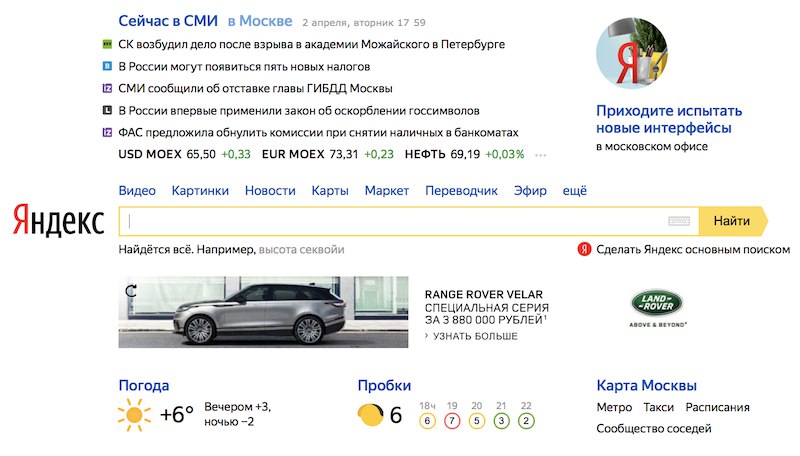Screen dimensions: 800x456
Task: Open Приходите испытать новые интерфейсы link
Action: pos(669,119)
